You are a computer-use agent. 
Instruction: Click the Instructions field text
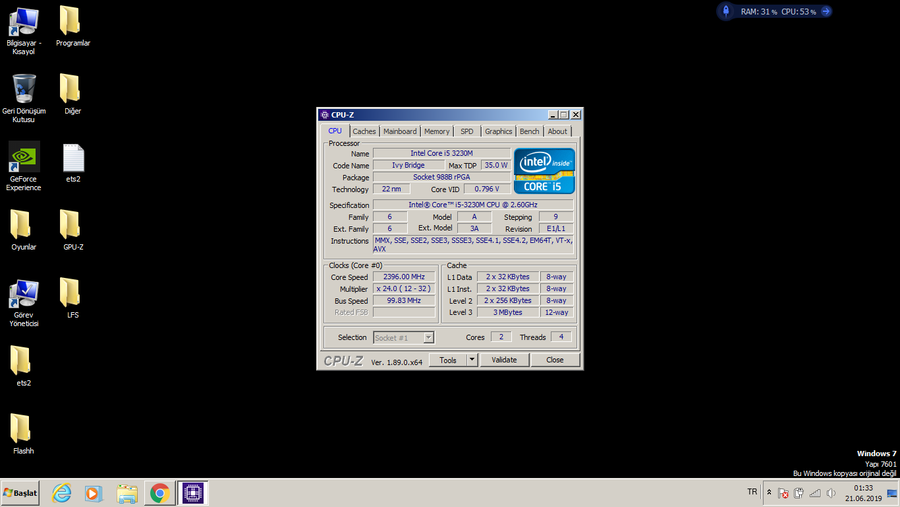tap(473, 245)
